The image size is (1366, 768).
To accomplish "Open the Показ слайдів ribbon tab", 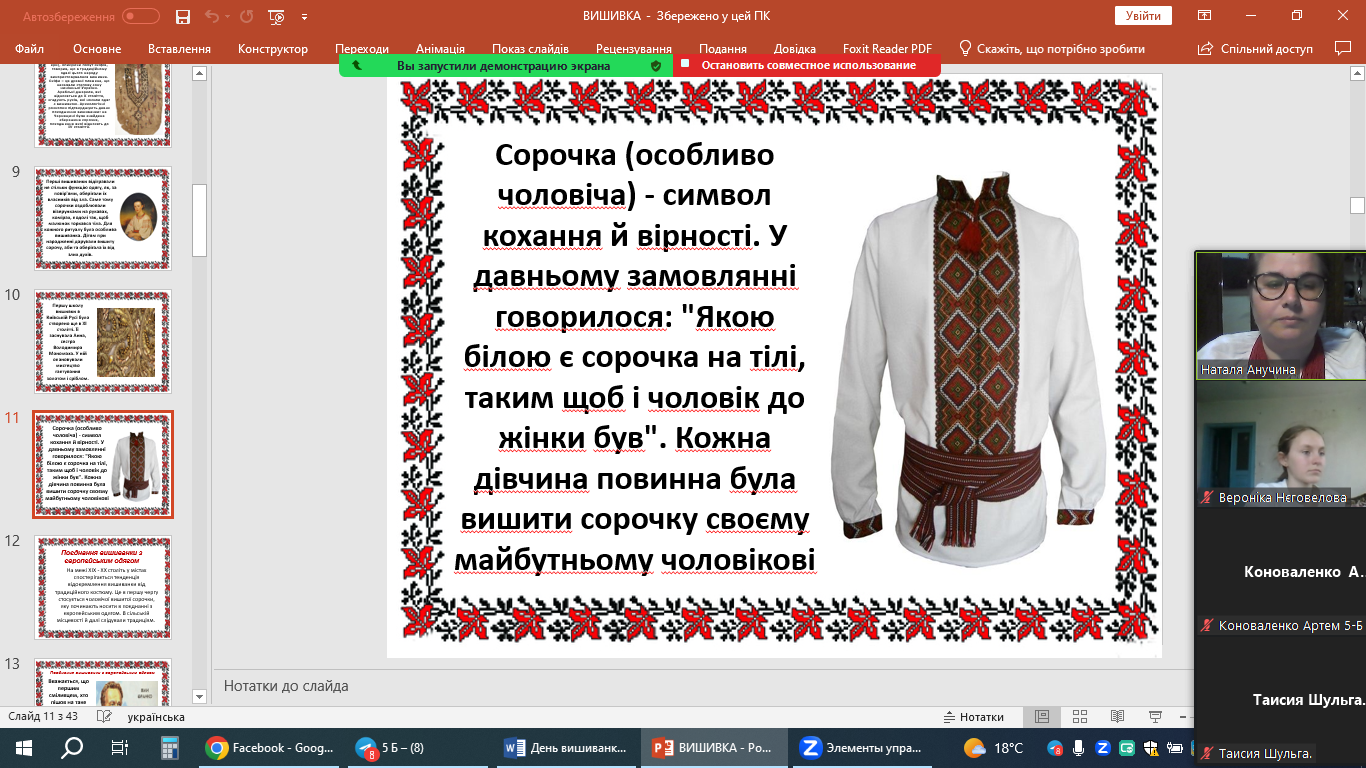I will click(x=530, y=49).
